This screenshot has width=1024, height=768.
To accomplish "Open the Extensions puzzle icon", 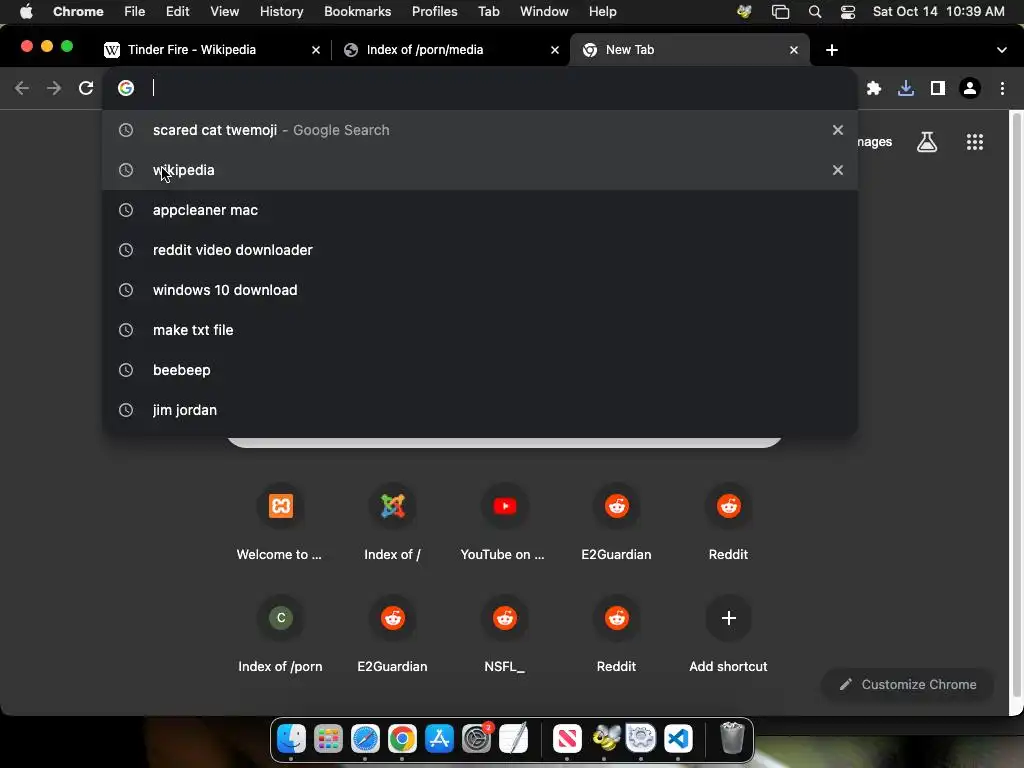I will 874,88.
